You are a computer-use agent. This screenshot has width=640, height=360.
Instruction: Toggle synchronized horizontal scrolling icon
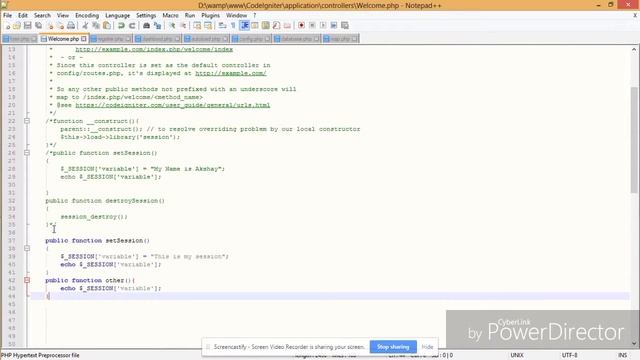(x=208, y=26)
